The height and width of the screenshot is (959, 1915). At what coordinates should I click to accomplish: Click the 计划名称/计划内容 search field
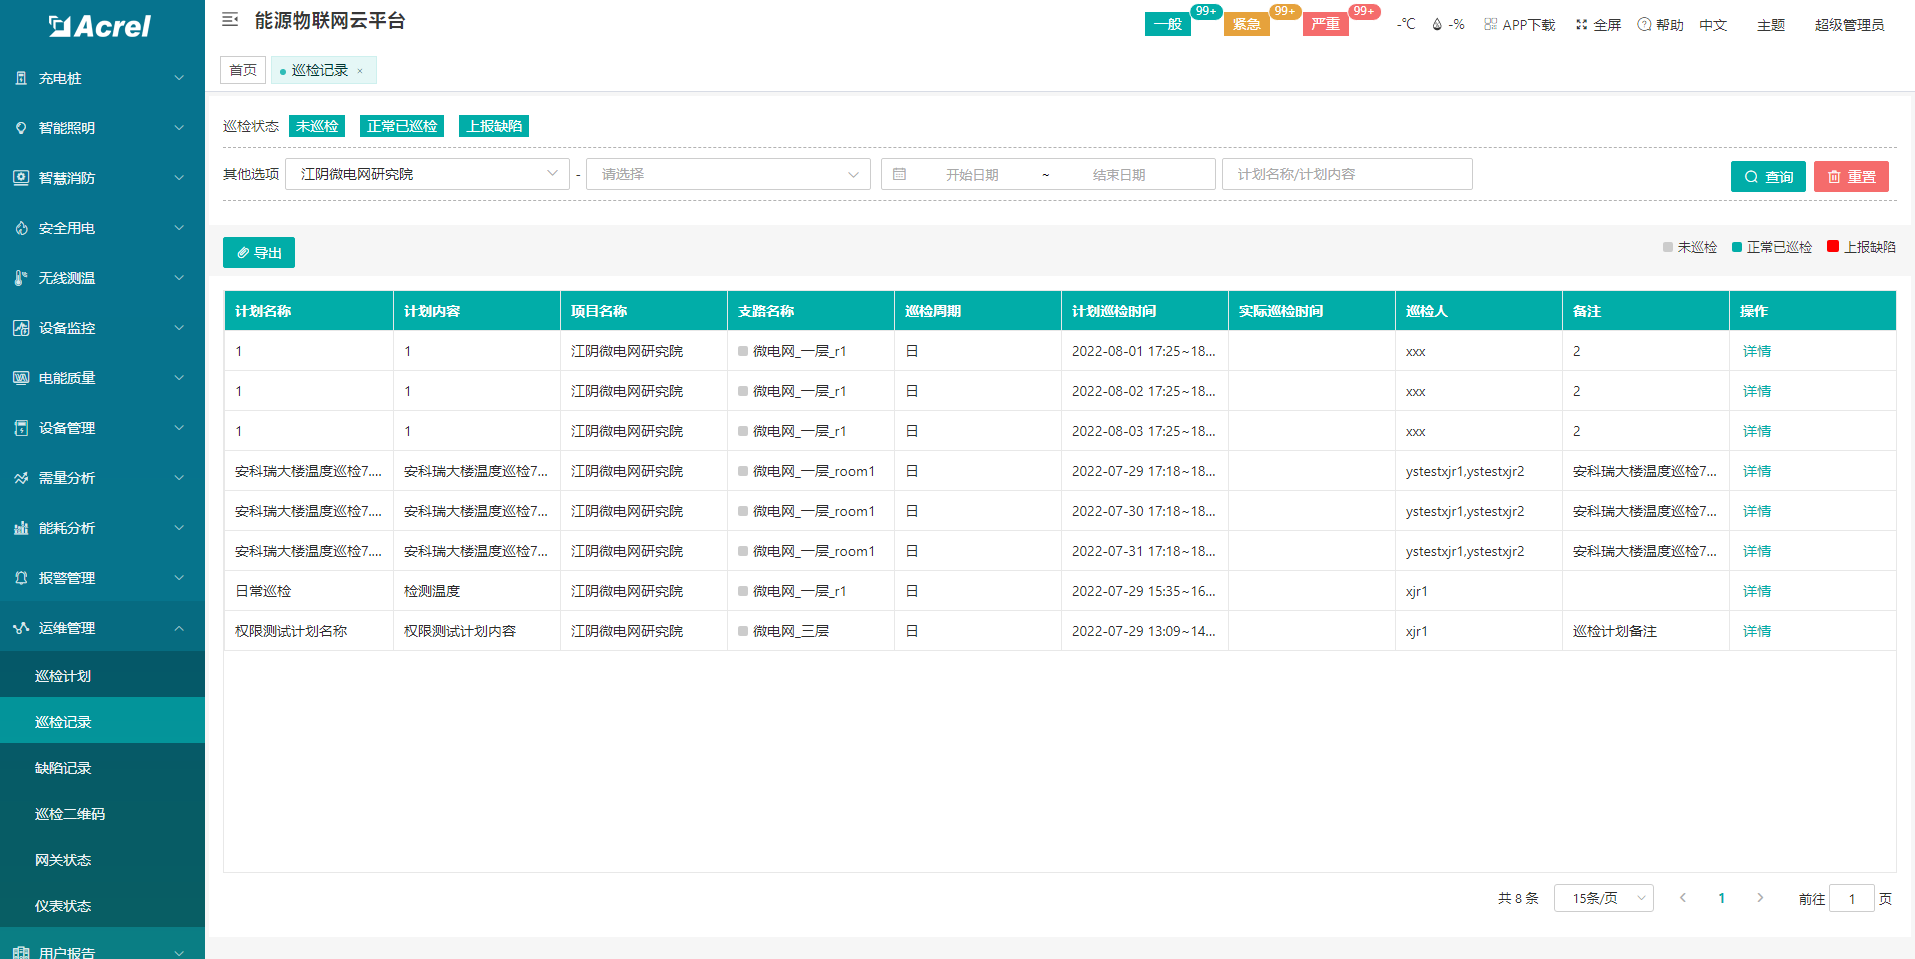pos(1346,174)
